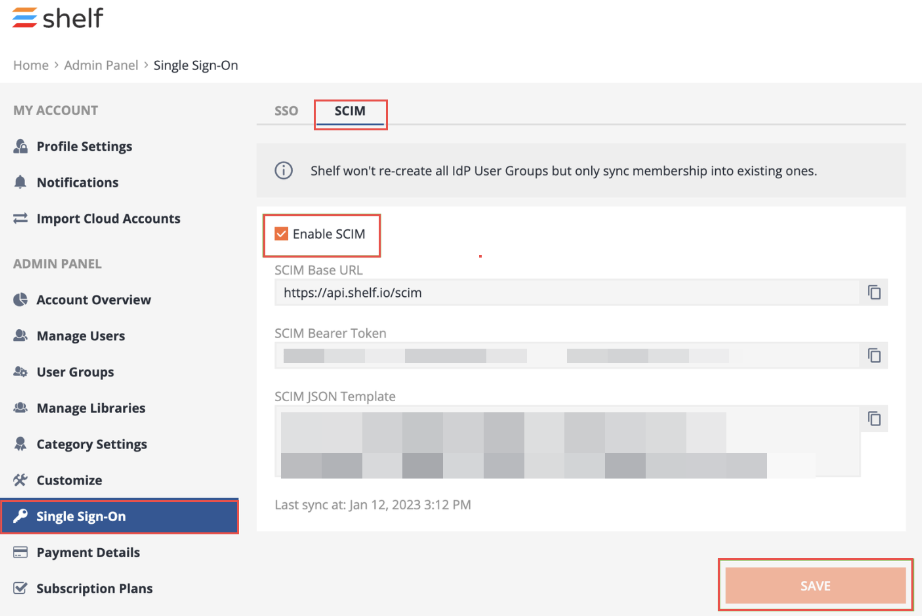Click the Admin Panel breadcrumb link
922x616 pixels.
click(x=101, y=65)
